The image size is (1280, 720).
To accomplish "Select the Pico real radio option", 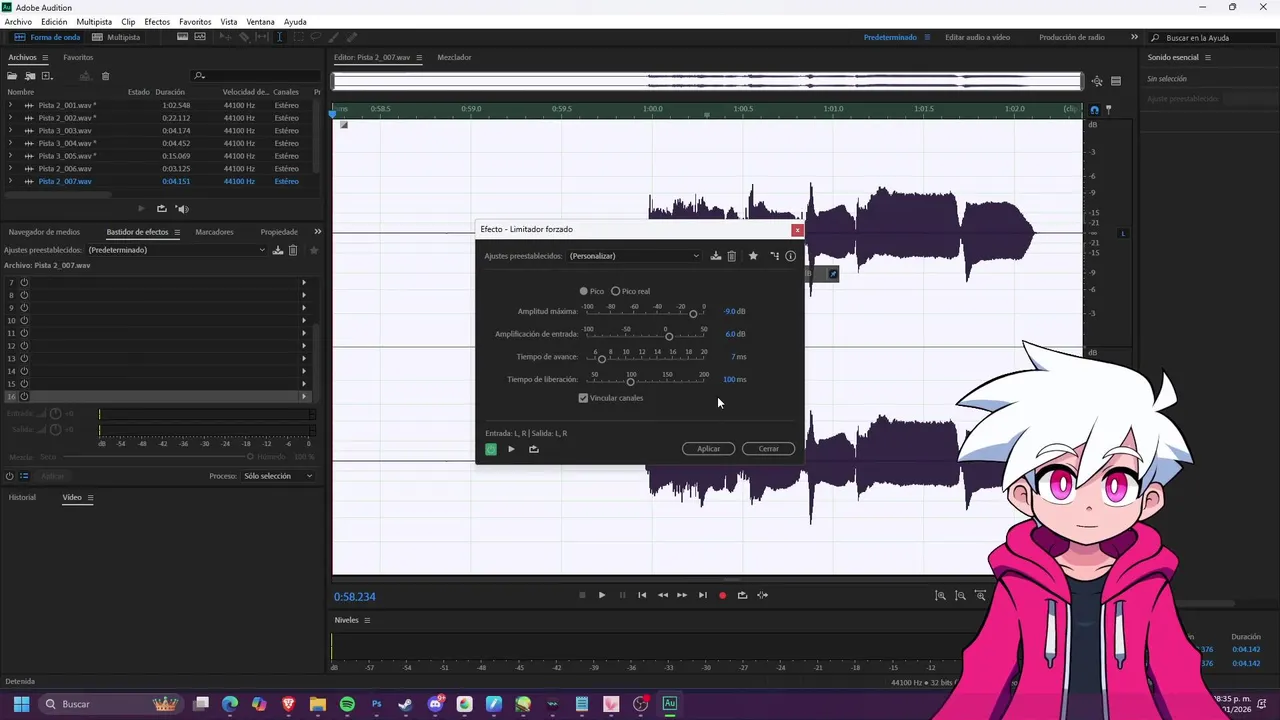I will (x=630, y=291).
